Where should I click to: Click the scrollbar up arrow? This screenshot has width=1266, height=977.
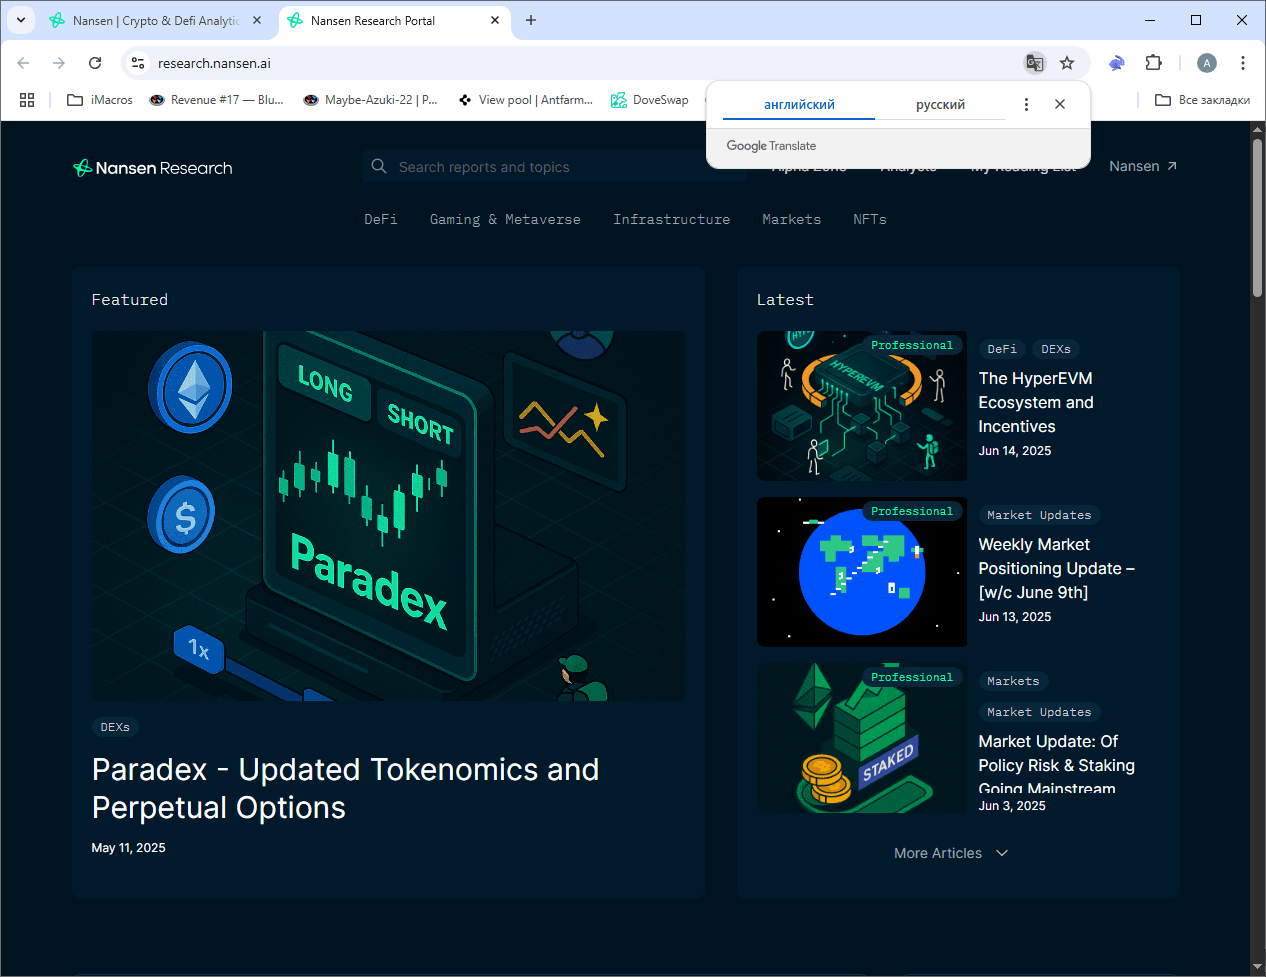tap(1257, 130)
